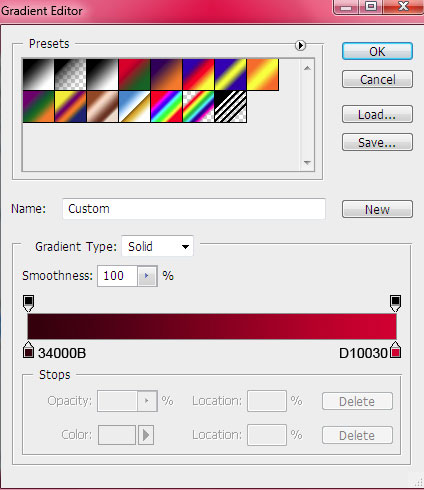Viewport: 424px width, 490px height.
Task: Select the orange, yellow, orange gradient preset
Action: [262, 74]
